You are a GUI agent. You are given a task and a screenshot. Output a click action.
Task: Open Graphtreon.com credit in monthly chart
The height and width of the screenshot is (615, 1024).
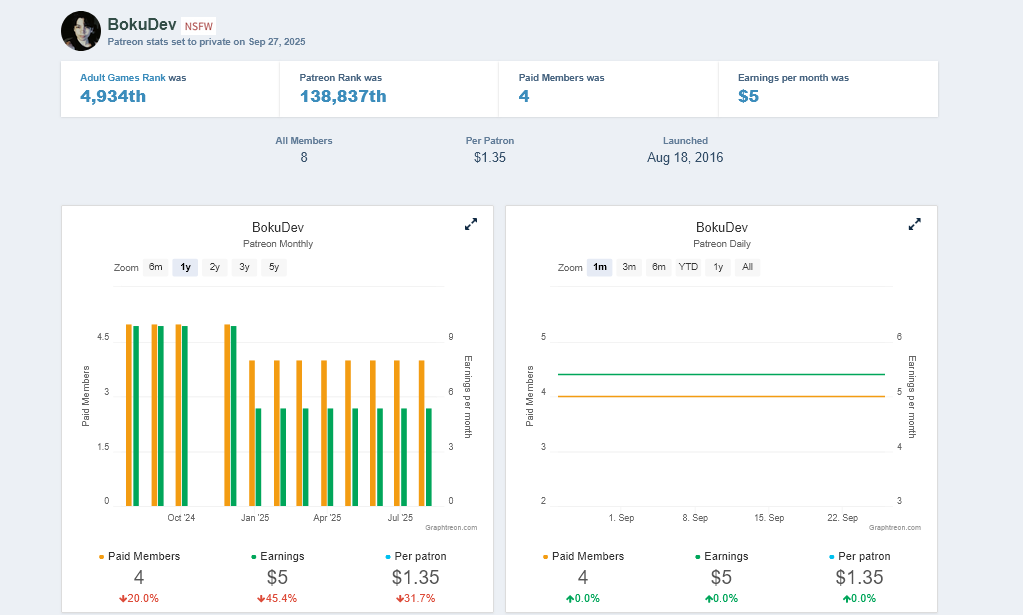pyautogui.click(x=451, y=527)
